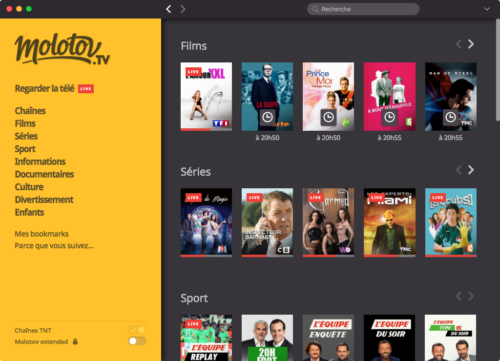Select the Culture category

pyautogui.click(x=29, y=187)
